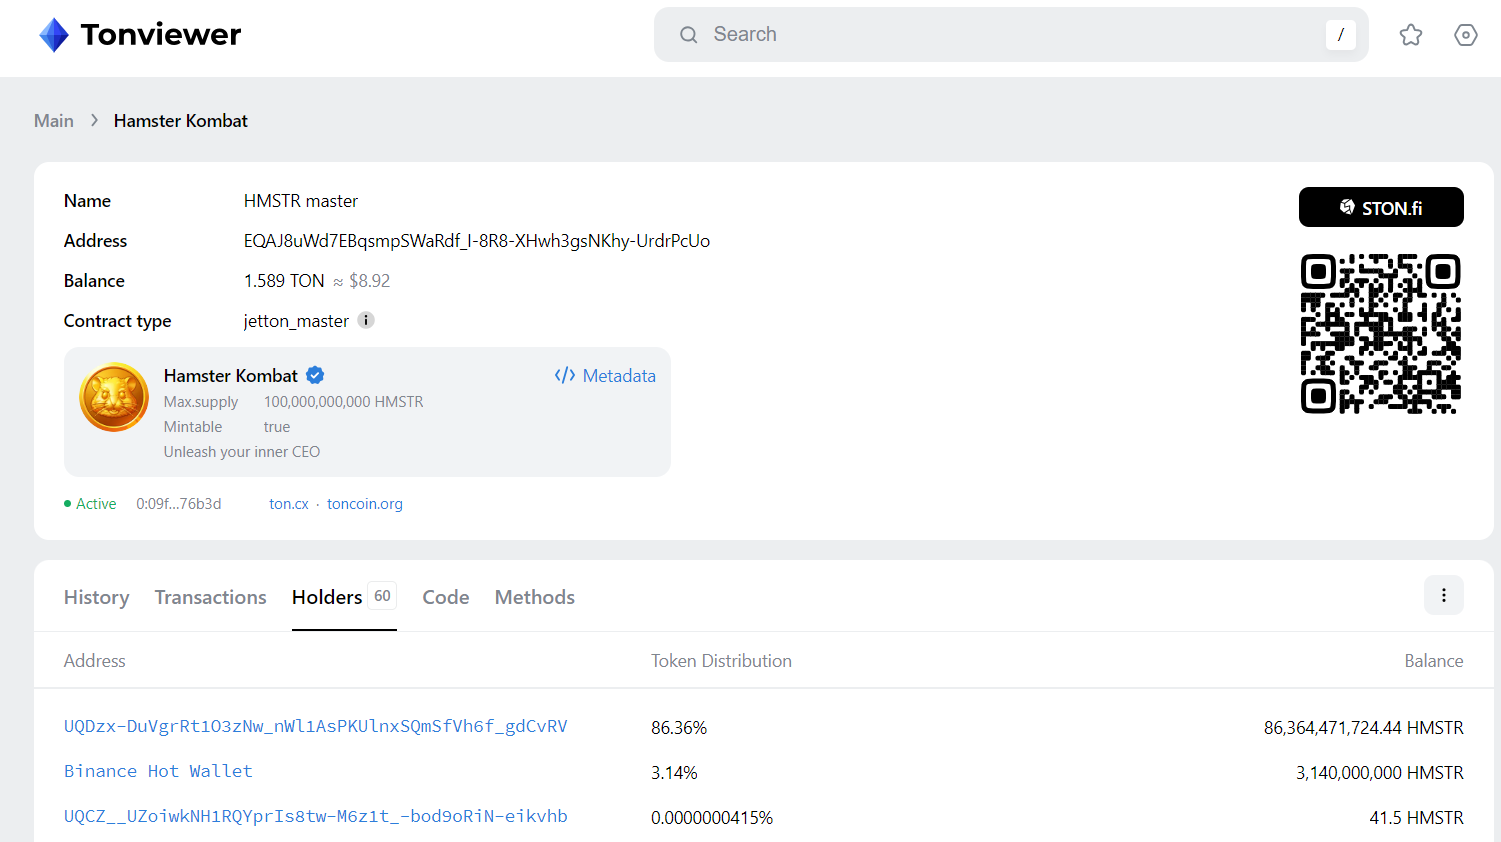Screen dimensions: 1501x842
Task: Click the Active status indicator
Action: click(90, 504)
